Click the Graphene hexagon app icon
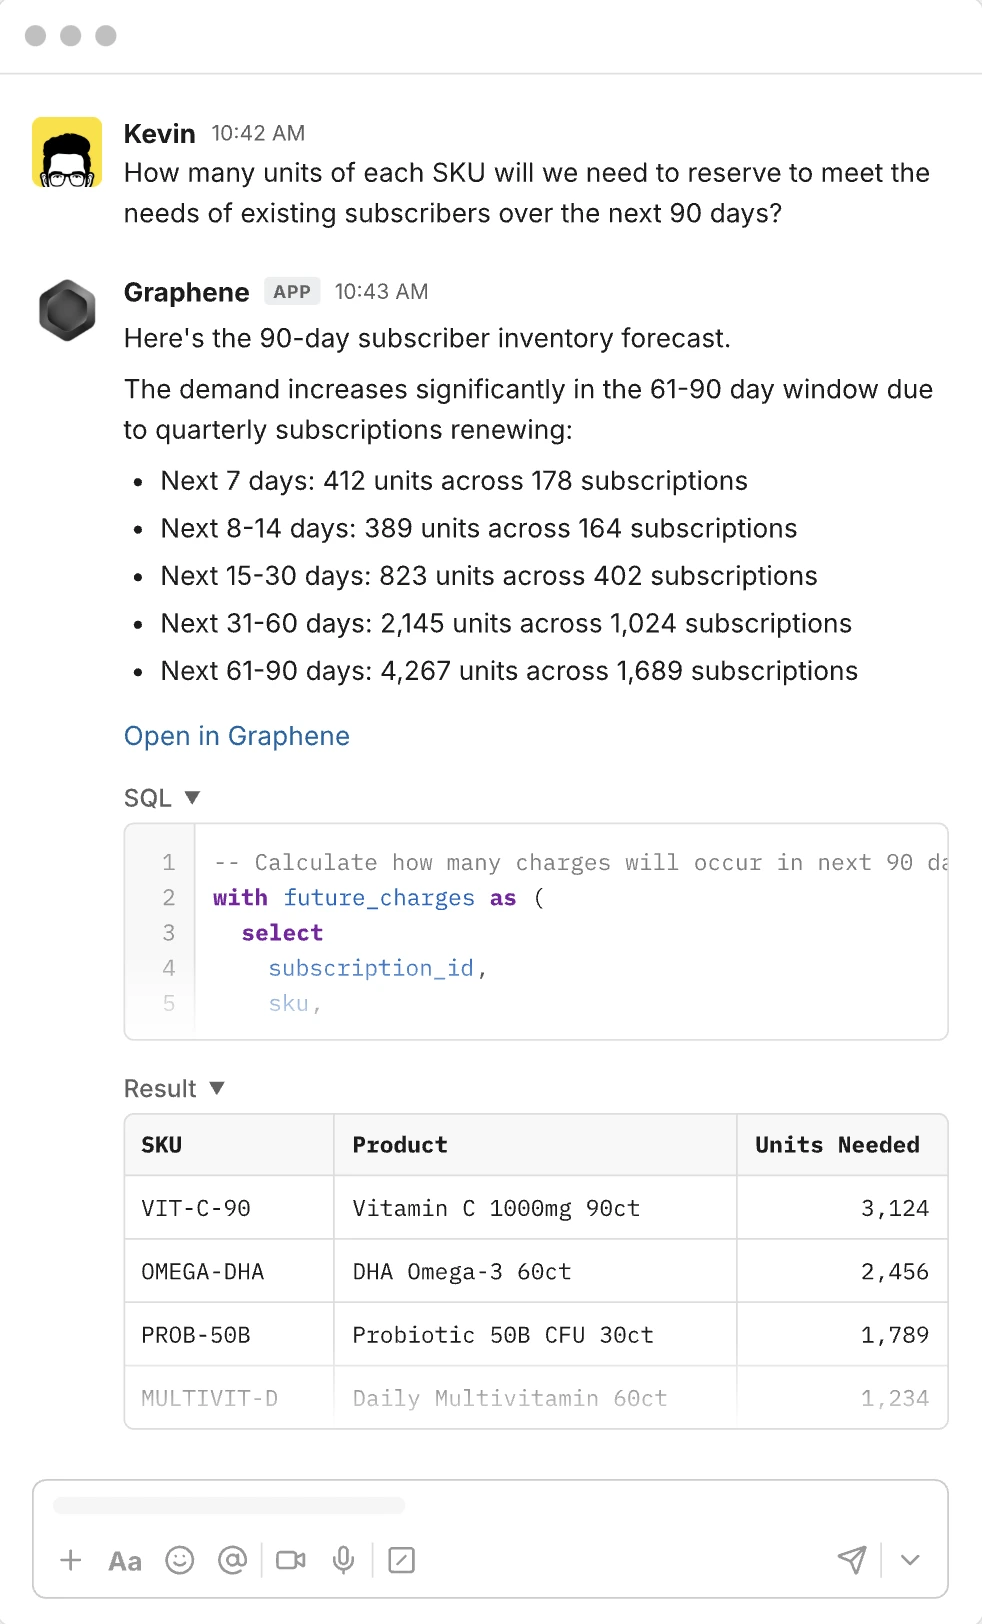This screenshot has height=1624, width=982. (66, 311)
